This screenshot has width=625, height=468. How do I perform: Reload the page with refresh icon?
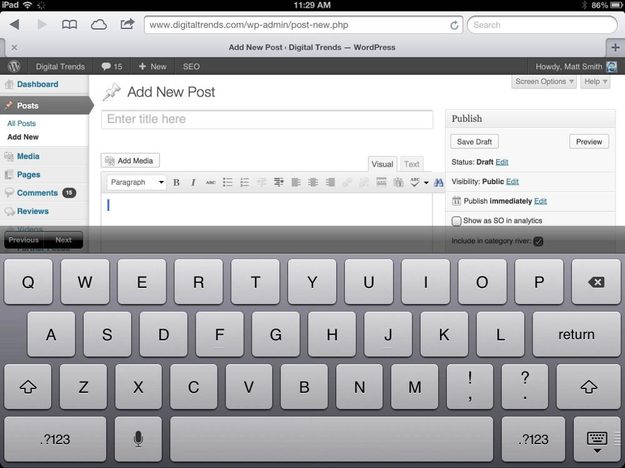tap(454, 25)
